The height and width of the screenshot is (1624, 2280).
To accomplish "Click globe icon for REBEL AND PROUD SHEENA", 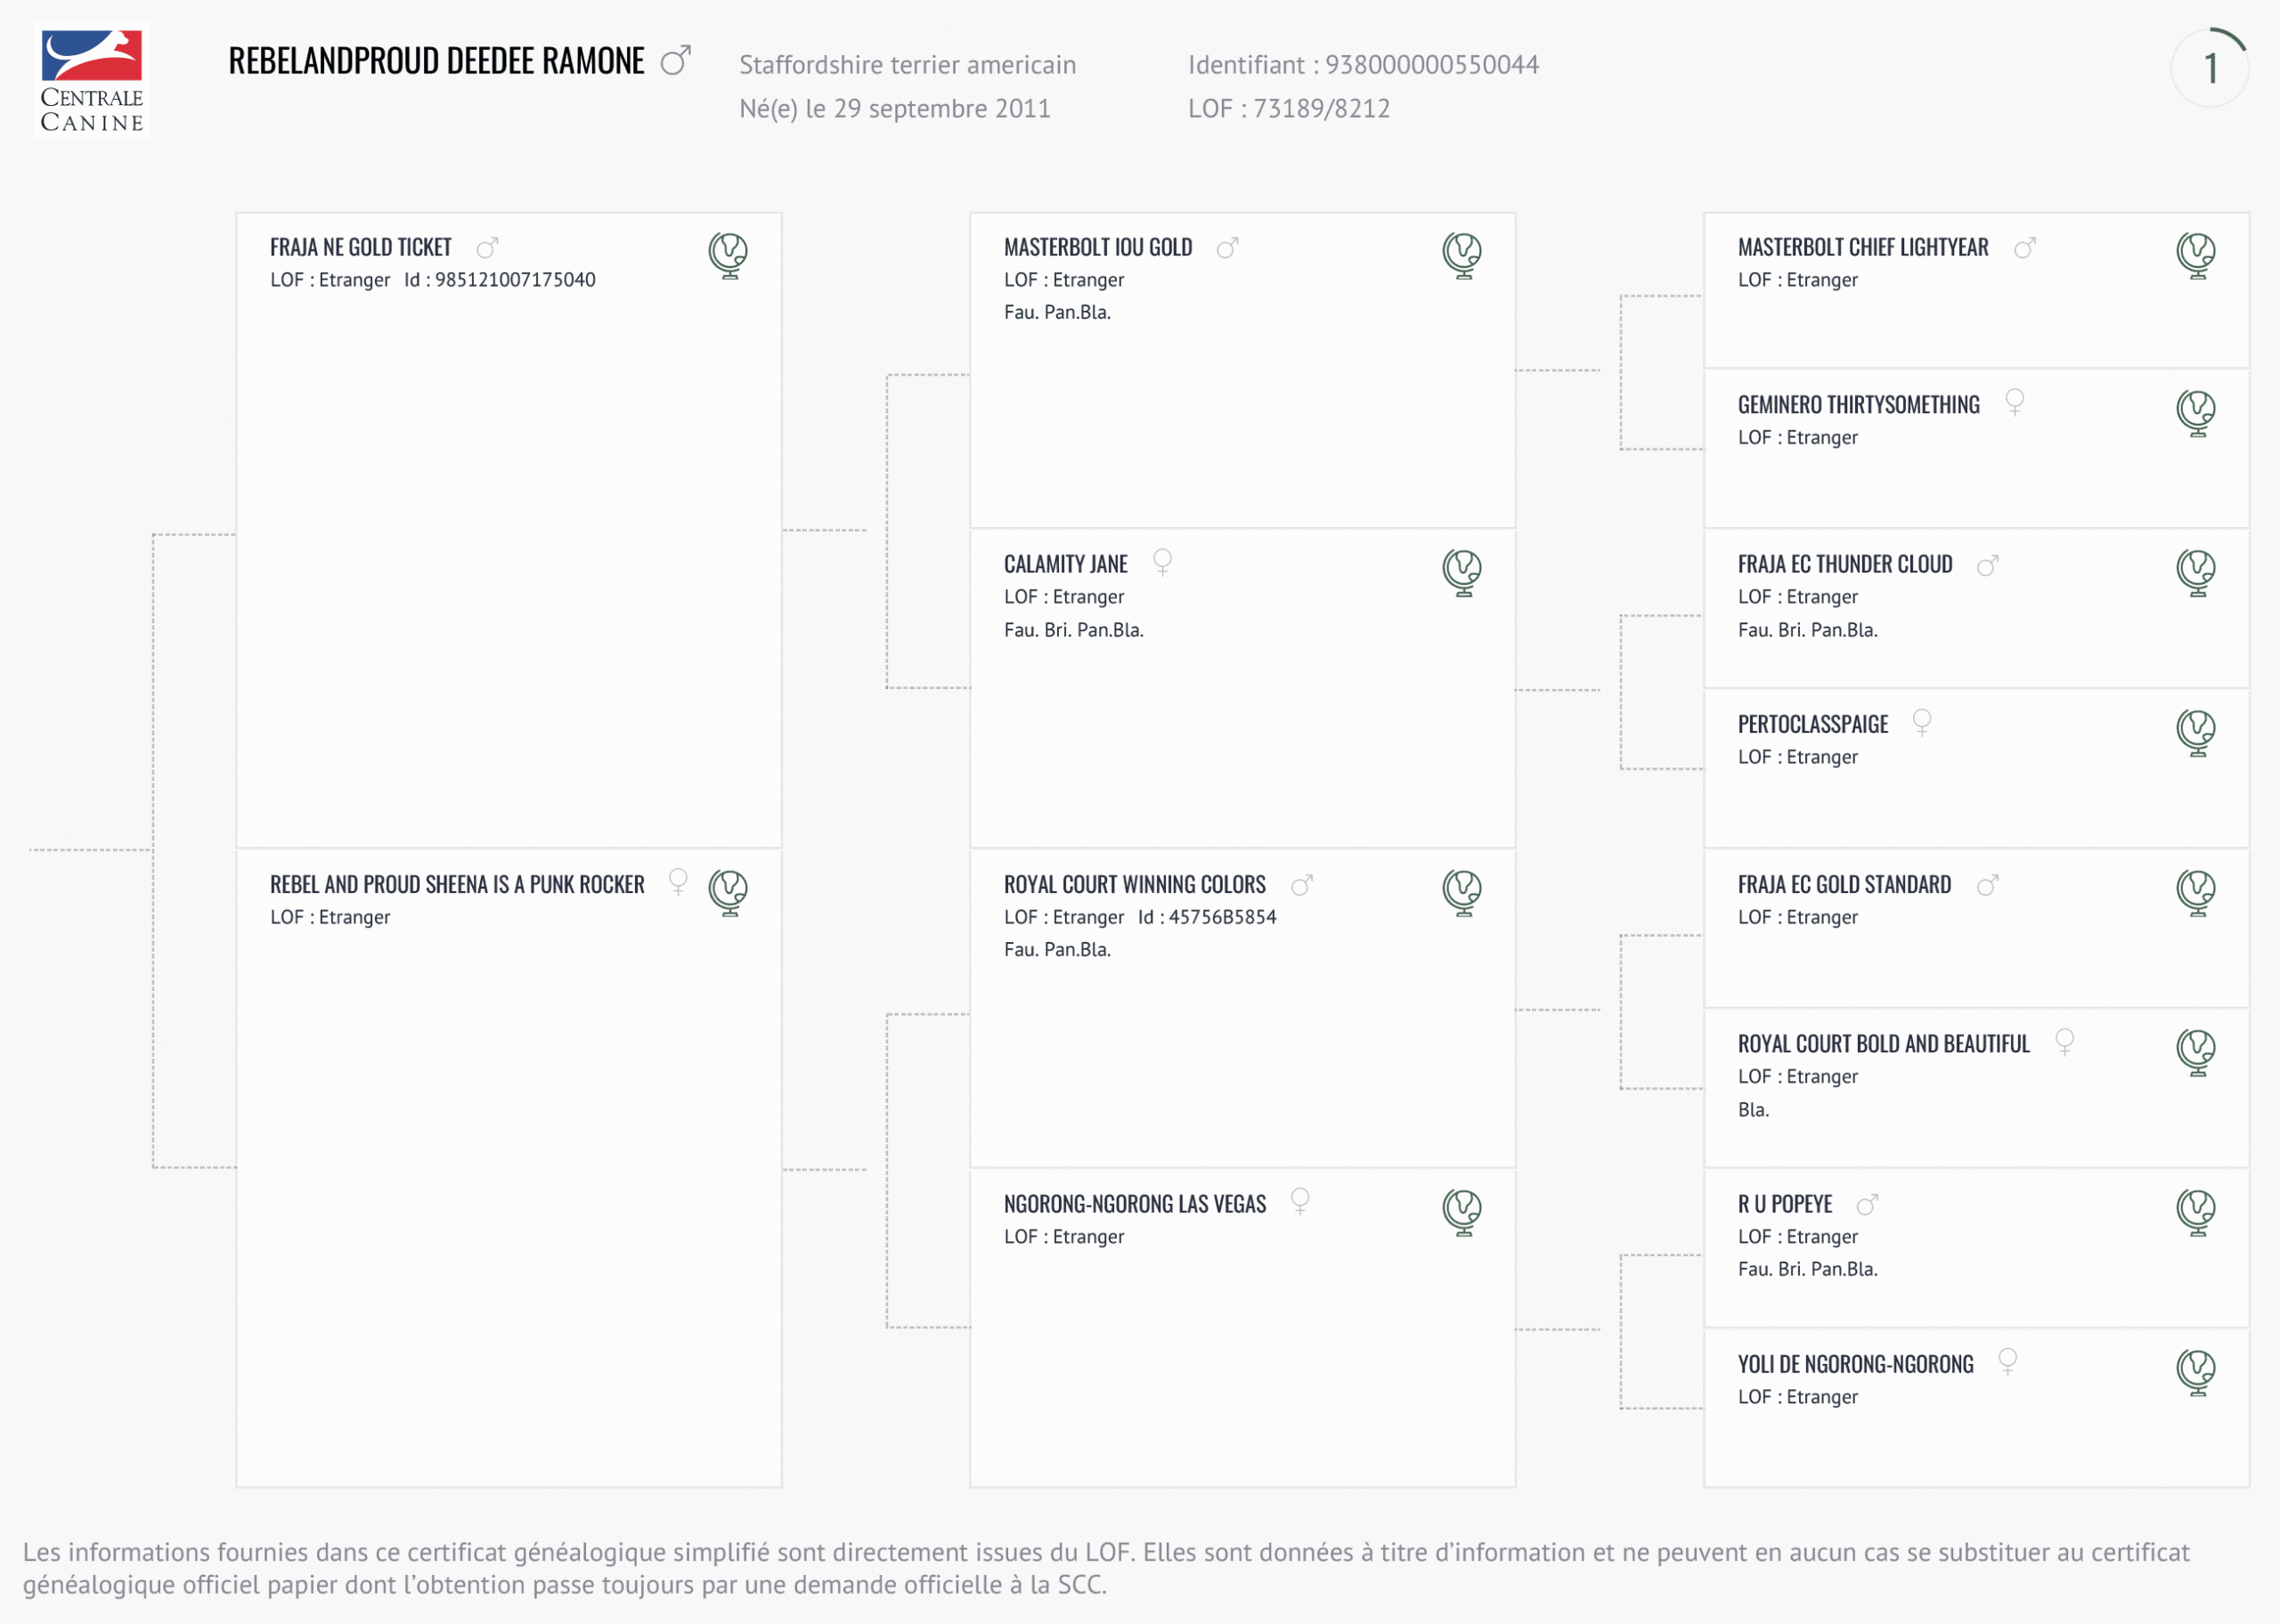I will coord(728,892).
